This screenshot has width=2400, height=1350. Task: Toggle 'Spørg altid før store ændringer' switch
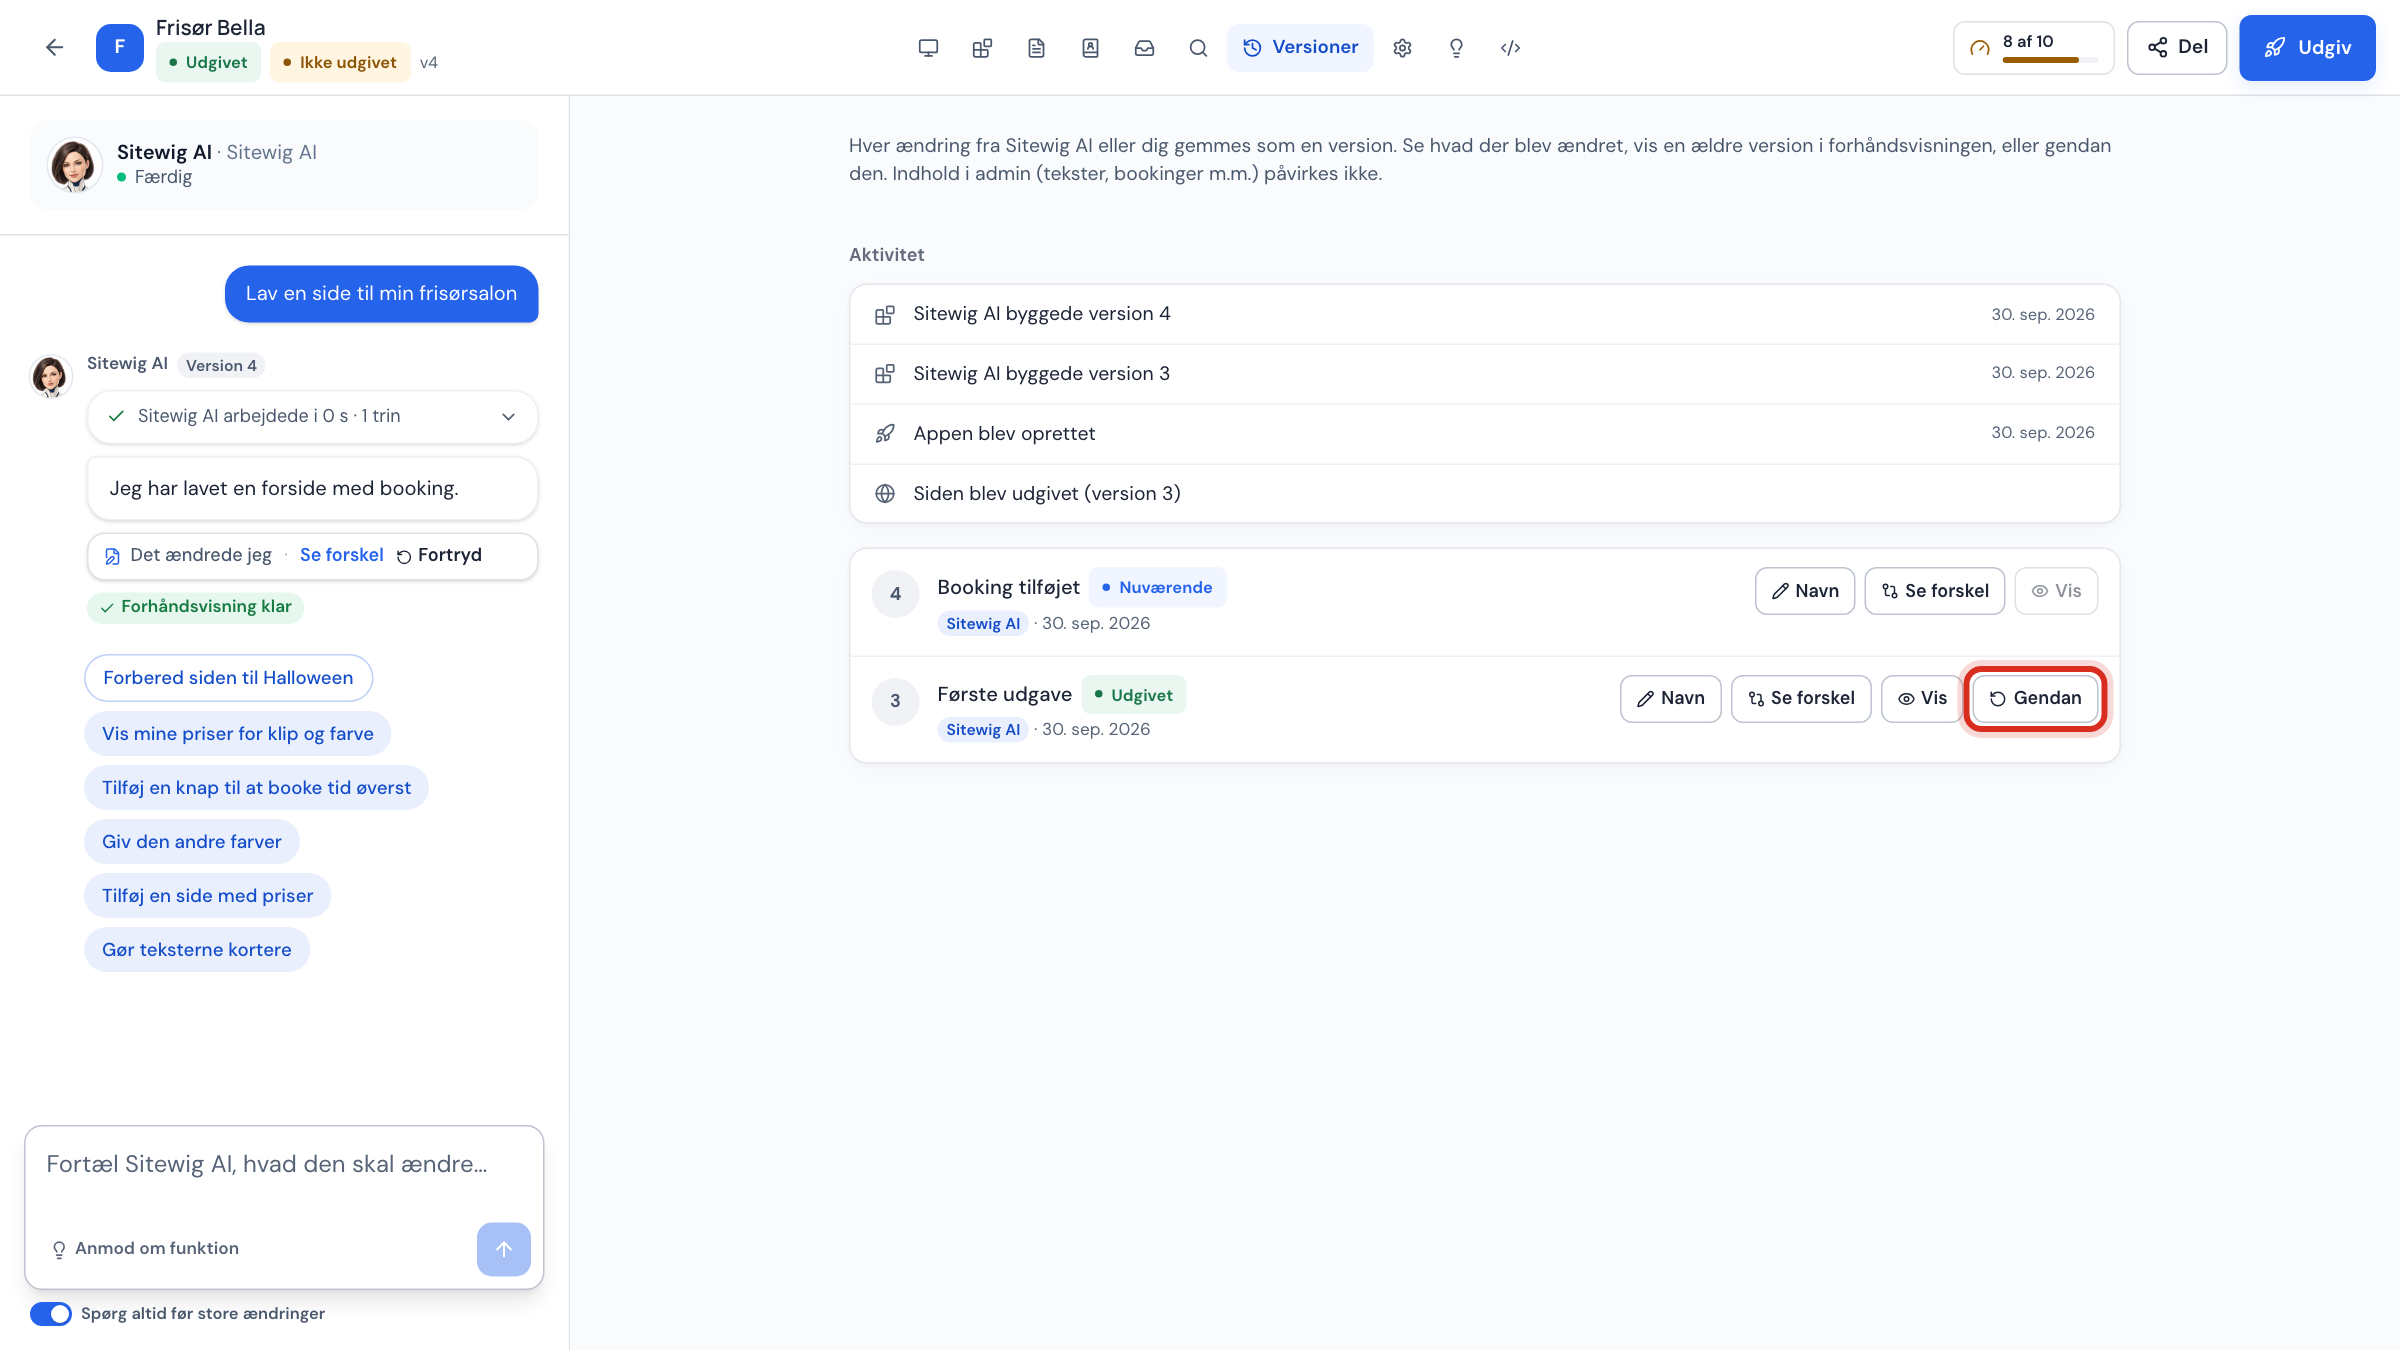(x=50, y=1313)
